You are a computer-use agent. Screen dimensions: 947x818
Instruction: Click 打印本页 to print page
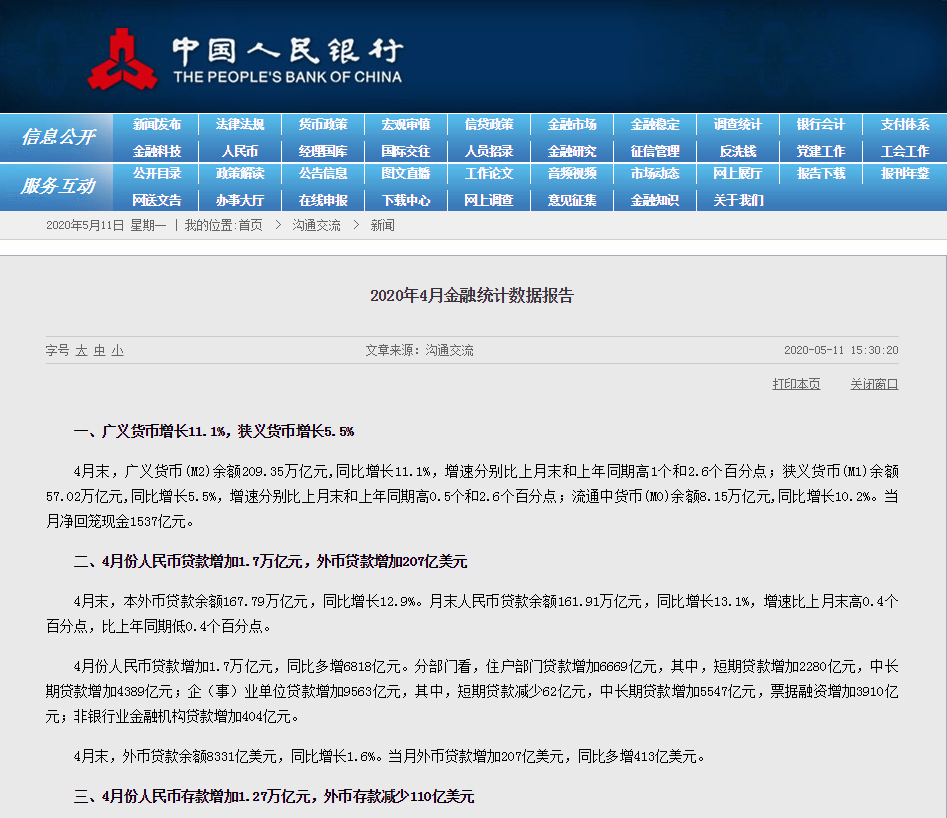(796, 384)
